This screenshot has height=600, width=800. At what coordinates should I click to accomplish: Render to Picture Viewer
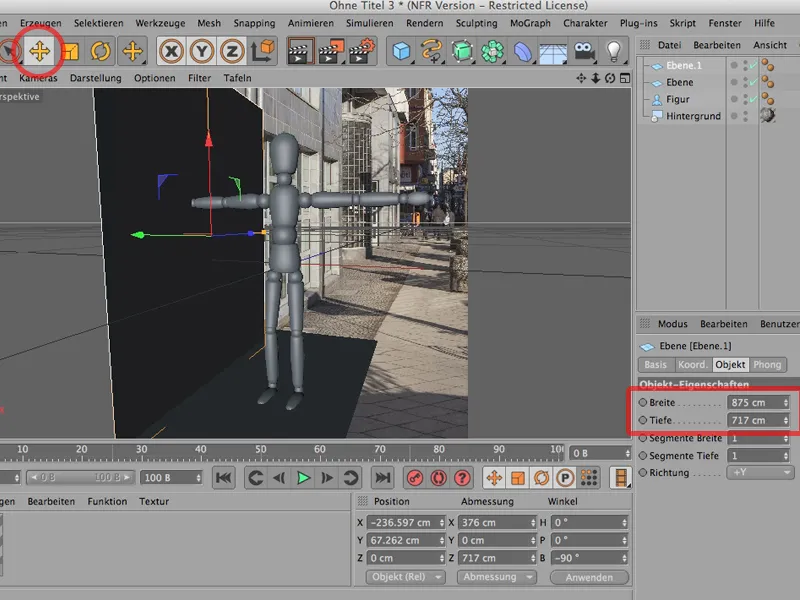[x=331, y=51]
